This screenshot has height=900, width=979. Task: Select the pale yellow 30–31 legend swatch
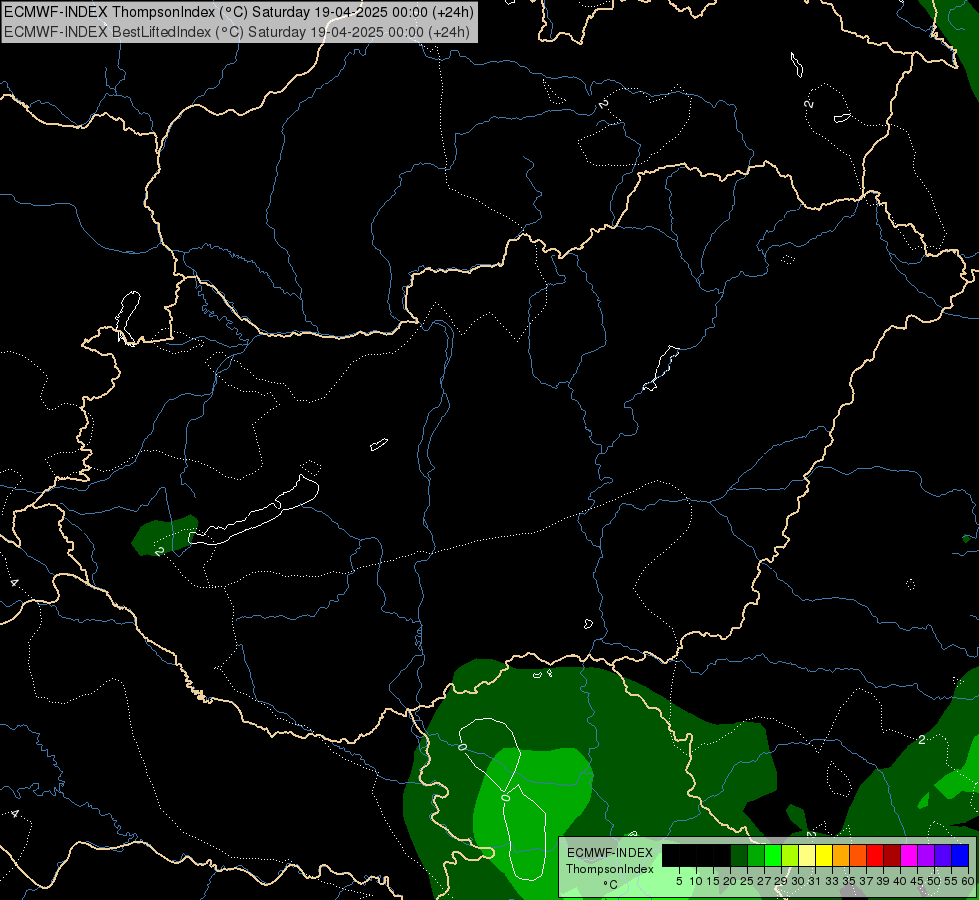[x=807, y=855]
